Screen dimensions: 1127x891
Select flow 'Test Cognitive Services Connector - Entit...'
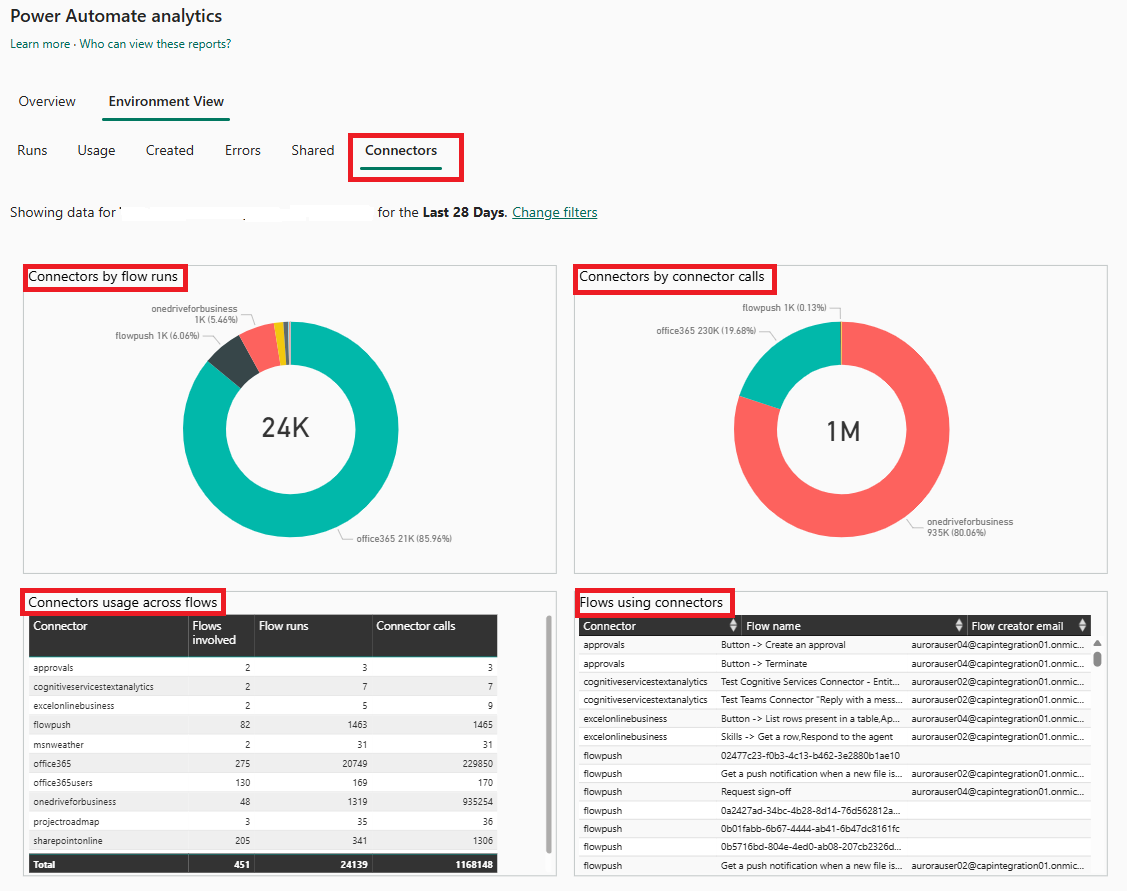[810, 682]
